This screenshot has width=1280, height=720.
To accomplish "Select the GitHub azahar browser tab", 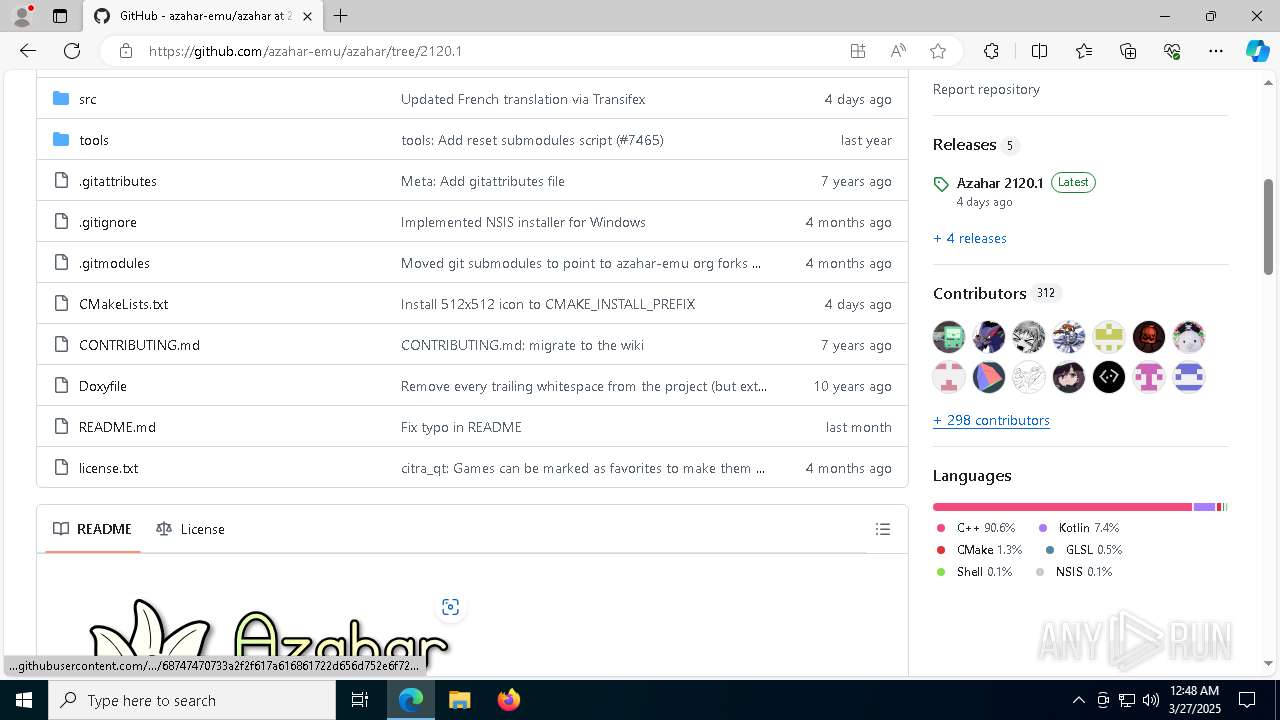I will pos(204,16).
